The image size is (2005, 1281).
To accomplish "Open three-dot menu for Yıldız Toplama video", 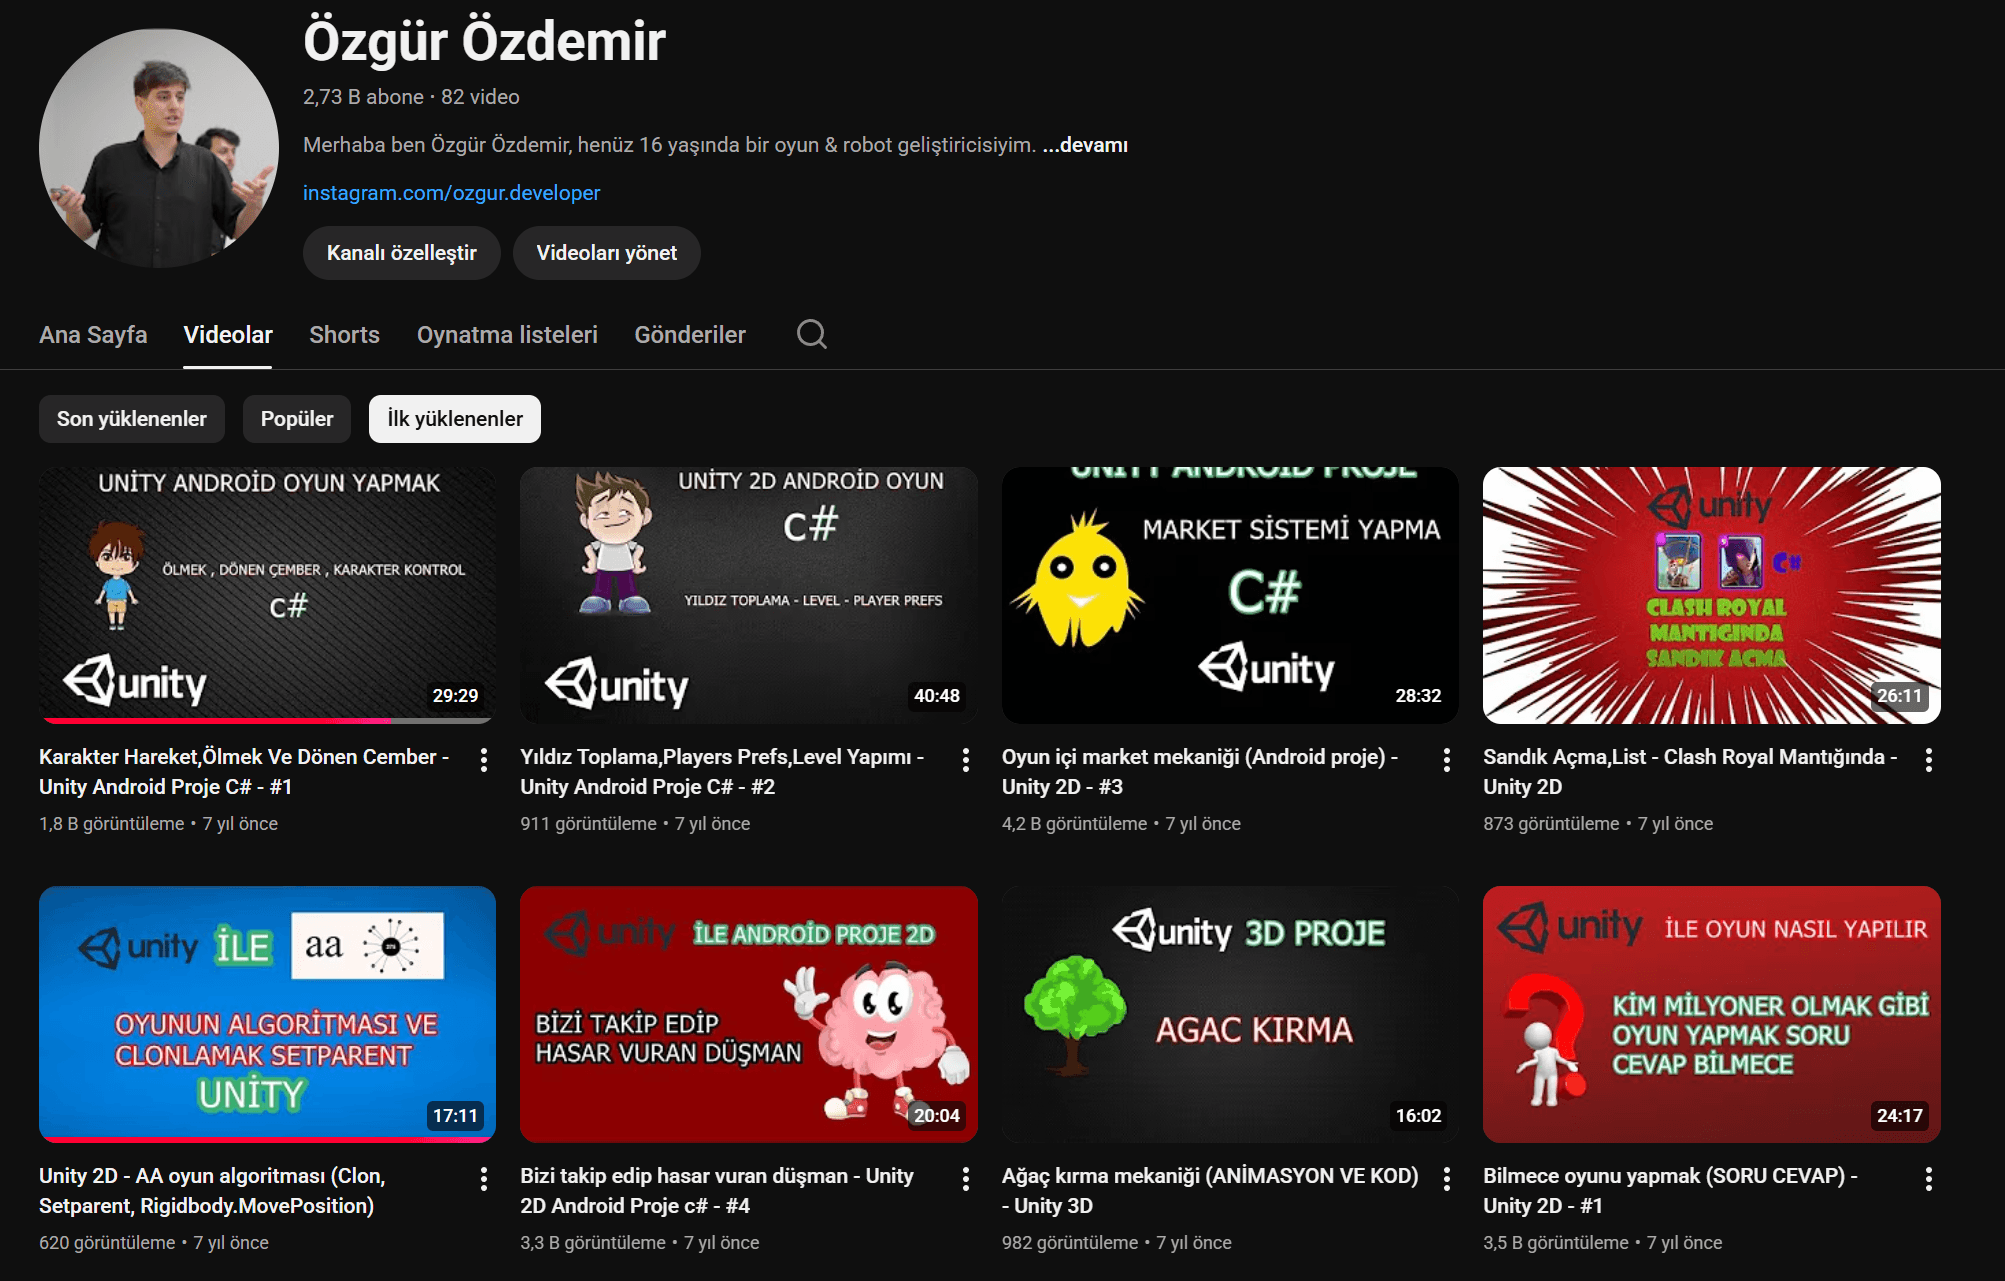I will (x=965, y=760).
